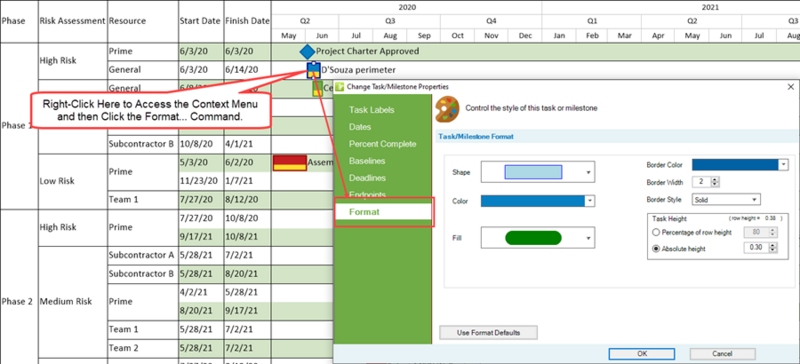Click the D'Souza perimeter task label
Viewport: 800px width, 364px height.
(x=358, y=70)
